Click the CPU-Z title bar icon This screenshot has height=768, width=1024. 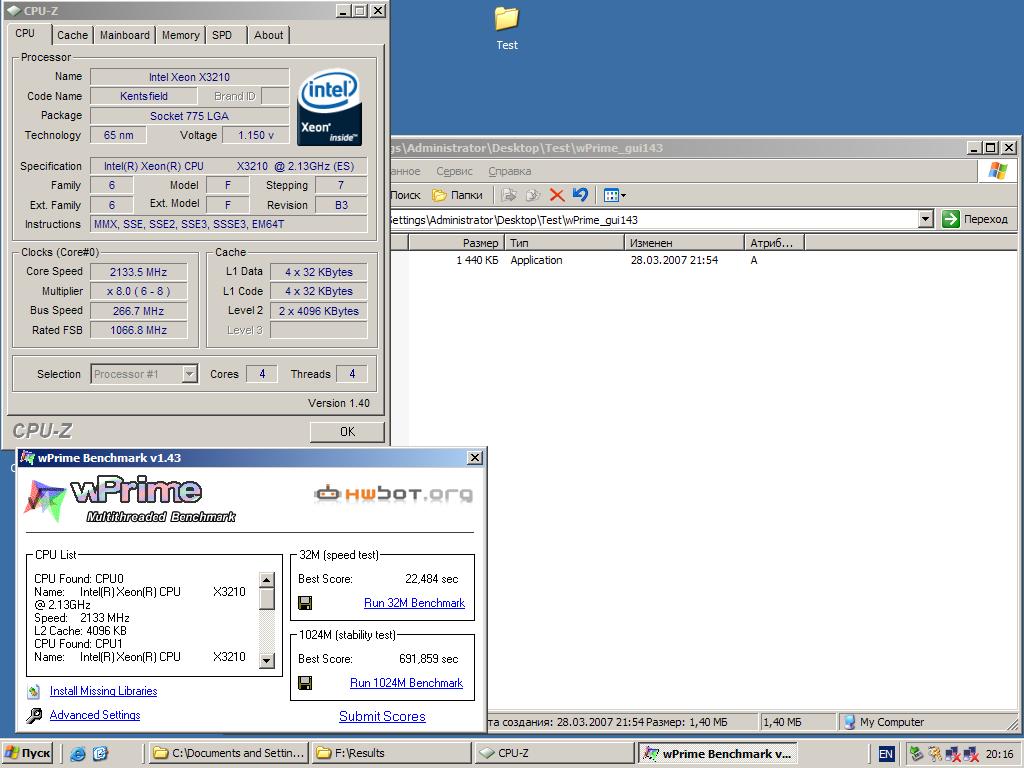point(13,10)
